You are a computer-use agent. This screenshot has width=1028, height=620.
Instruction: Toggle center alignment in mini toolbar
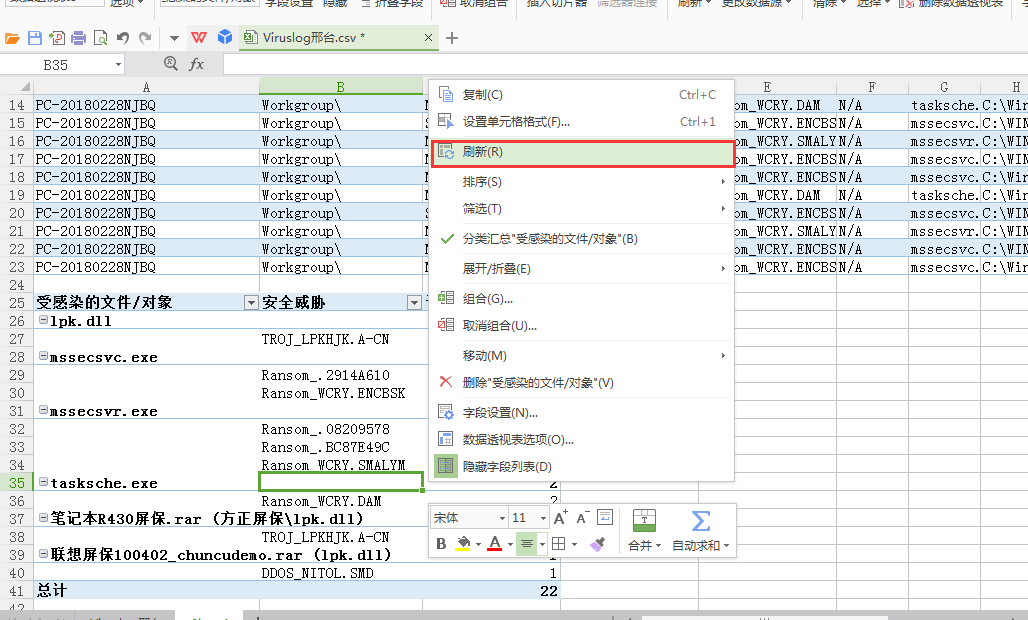pos(526,544)
